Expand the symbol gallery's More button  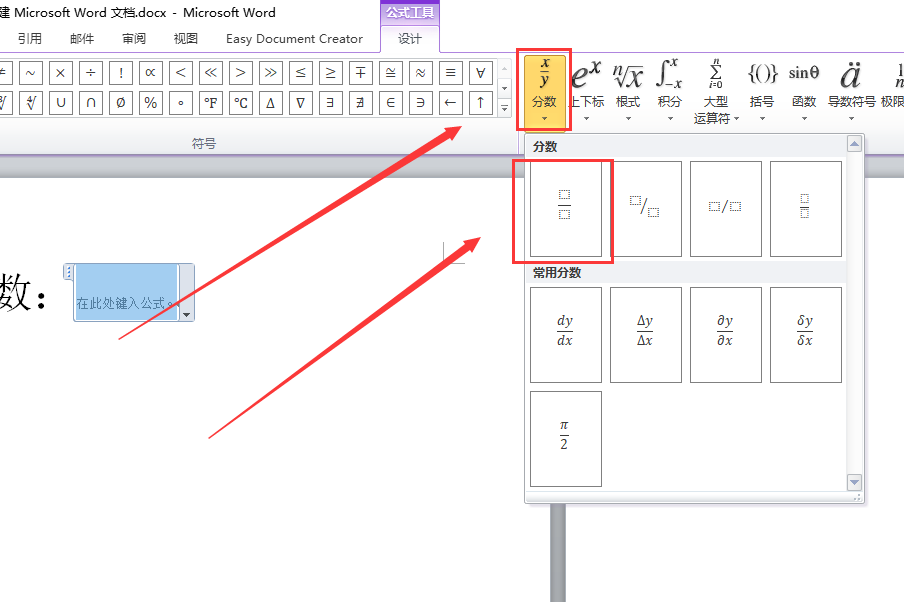(x=504, y=108)
